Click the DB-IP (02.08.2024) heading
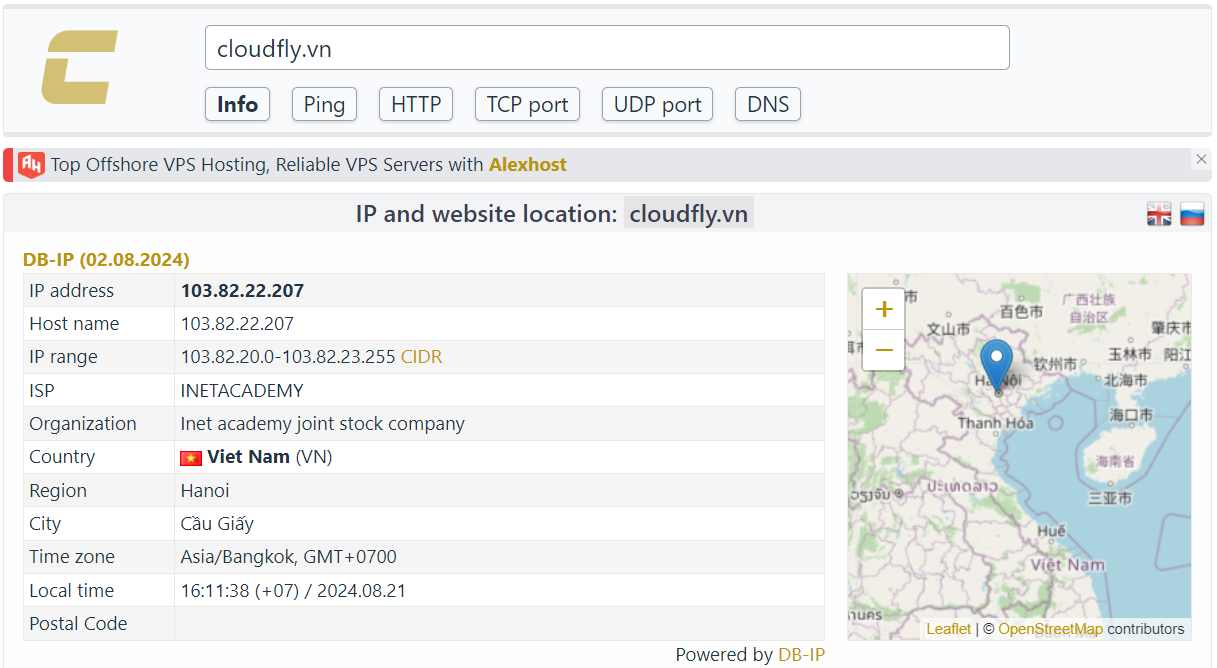 [x=106, y=260]
